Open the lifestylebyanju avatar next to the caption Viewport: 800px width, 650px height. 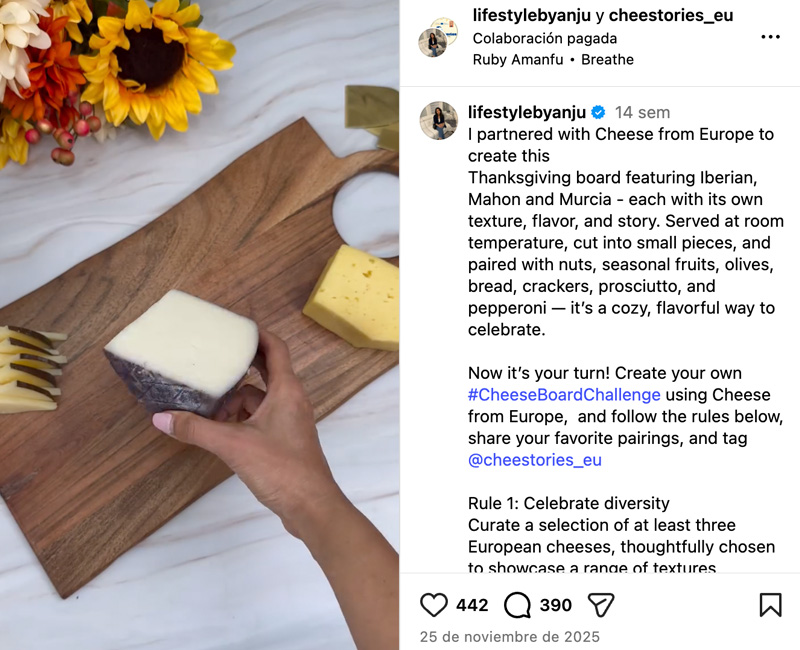click(439, 120)
